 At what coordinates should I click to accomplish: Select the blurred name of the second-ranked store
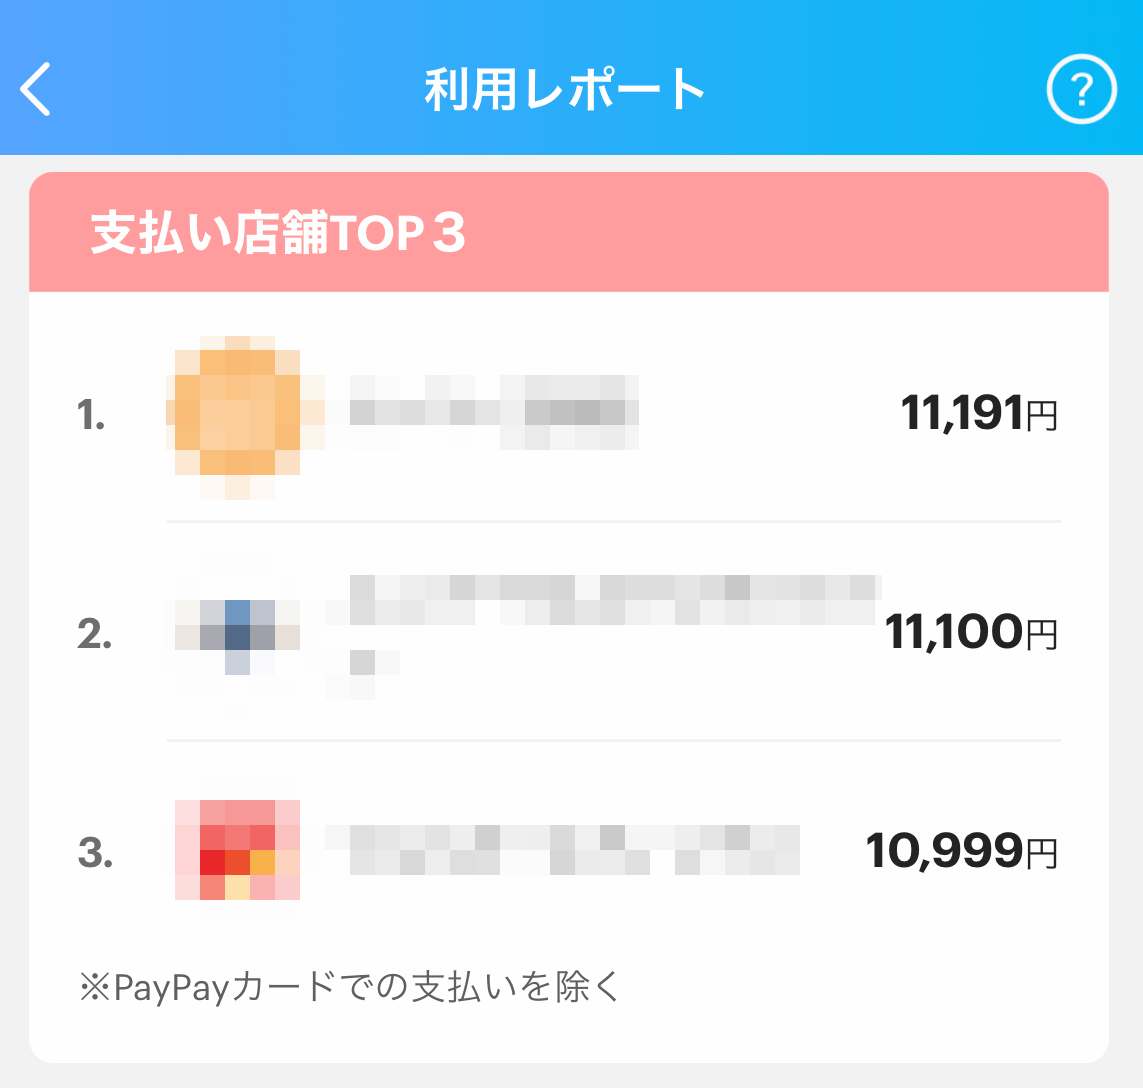[612, 610]
